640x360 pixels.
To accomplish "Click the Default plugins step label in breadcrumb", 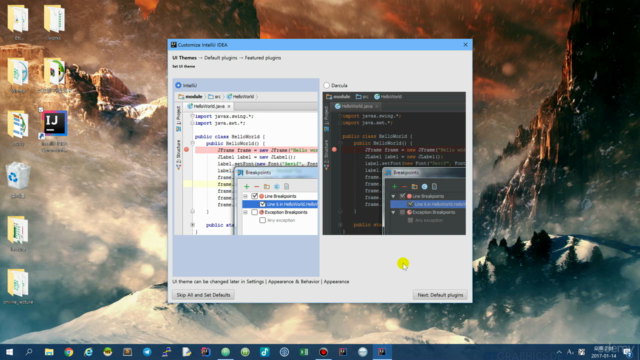I will 220,58.
